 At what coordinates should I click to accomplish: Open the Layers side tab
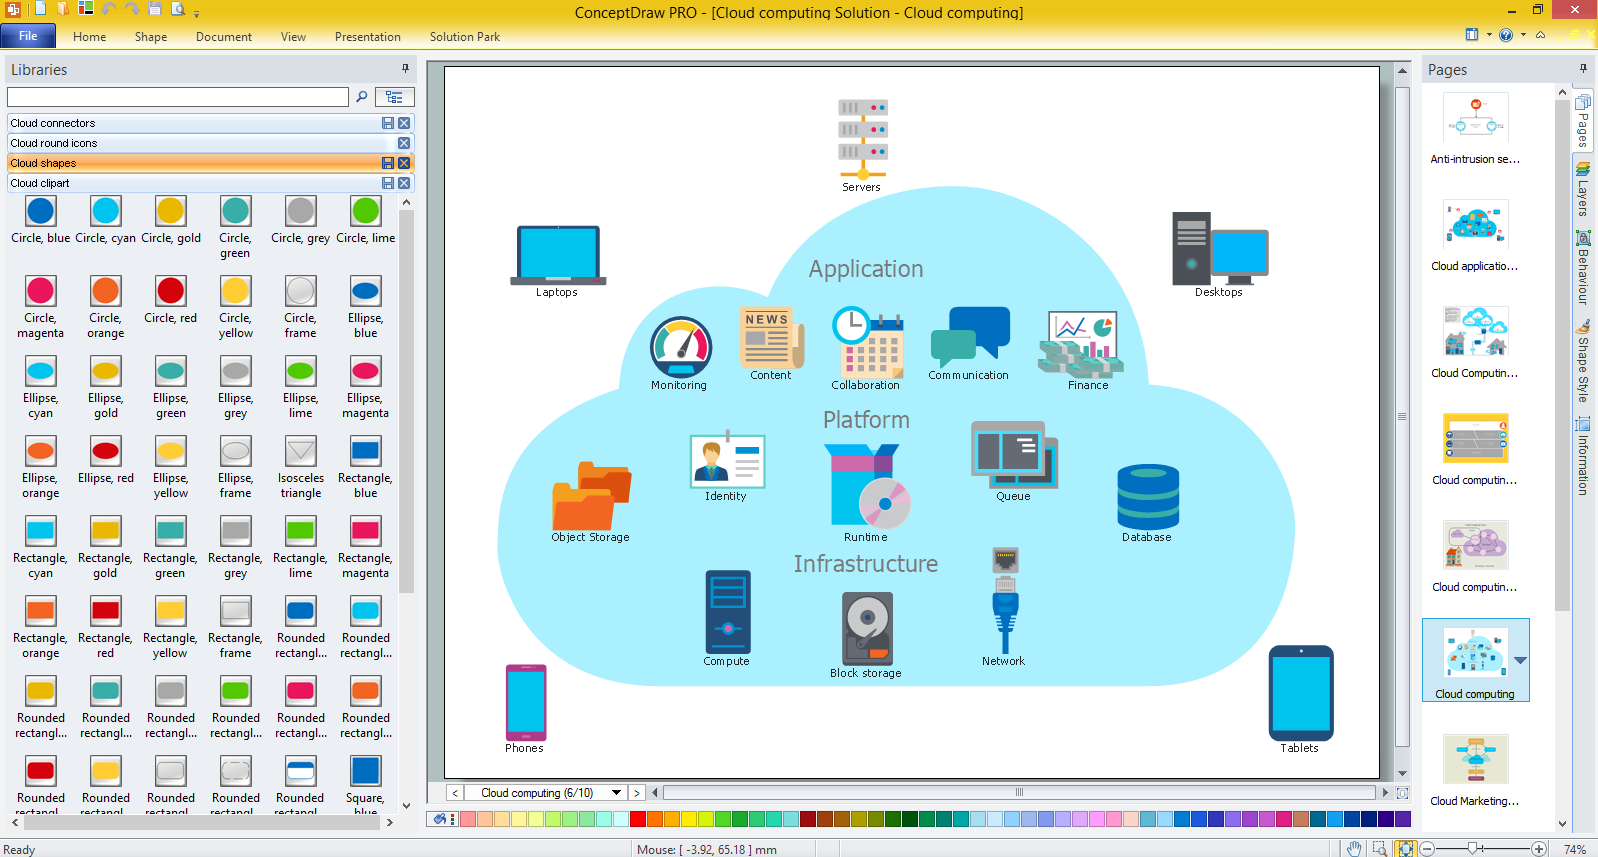[x=1583, y=190]
